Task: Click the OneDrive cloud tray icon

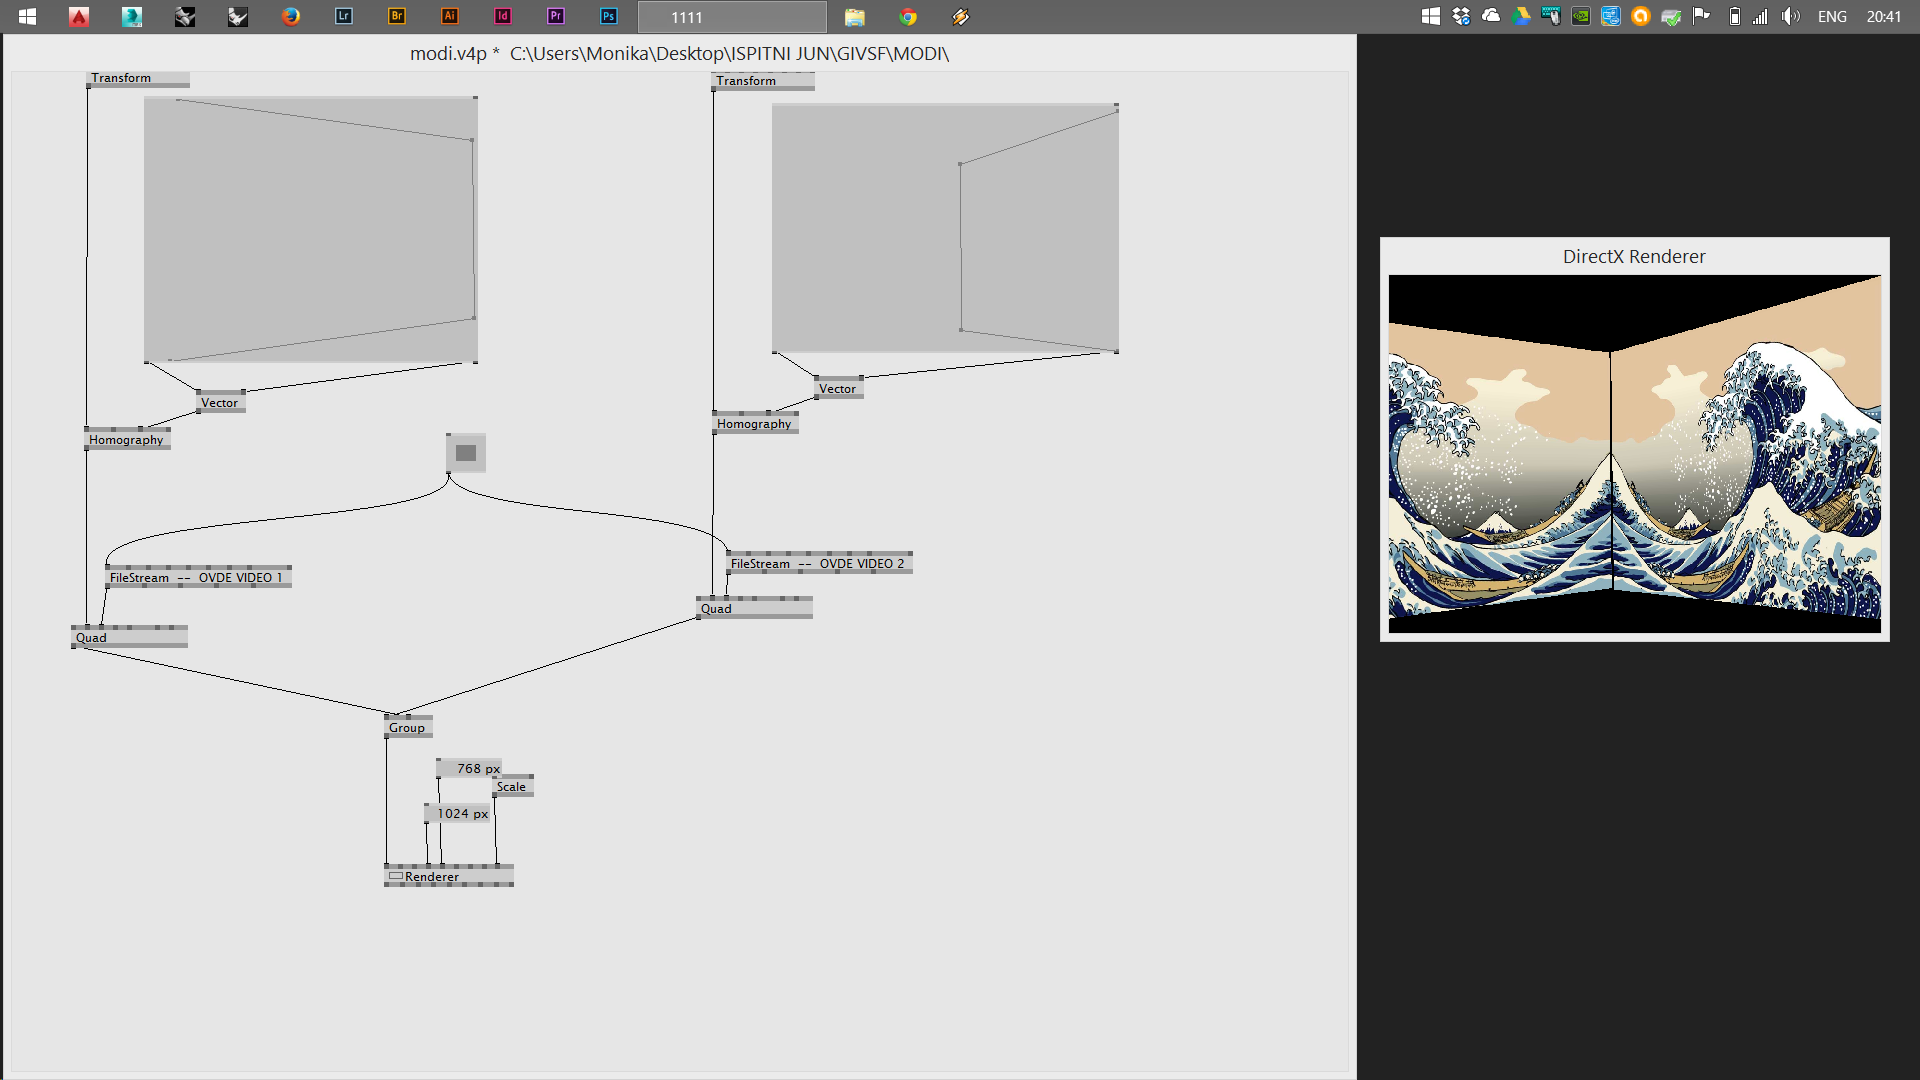Action: [x=1491, y=16]
